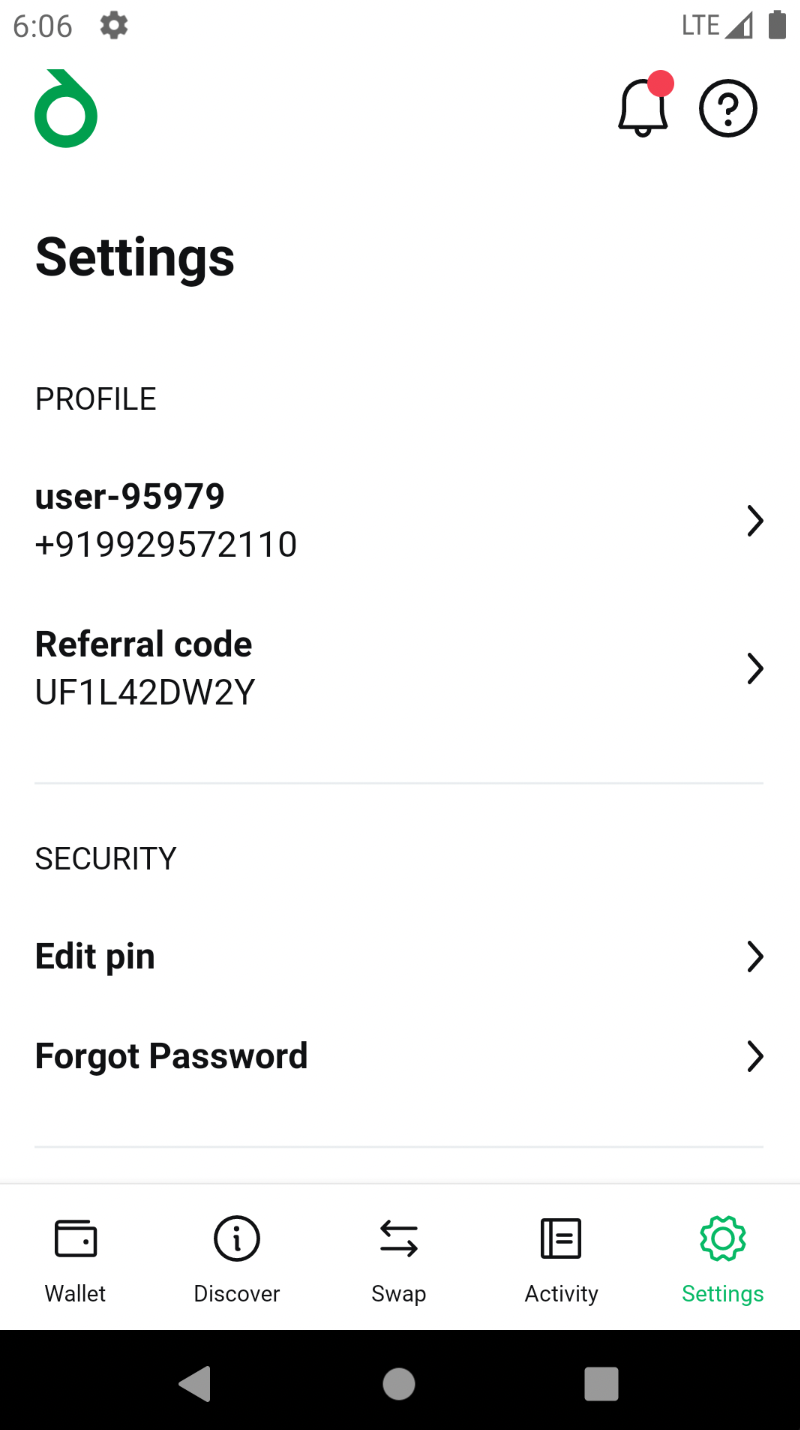The image size is (800, 1430).
Task: Open notifications bell icon
Action: pos(643,108)
